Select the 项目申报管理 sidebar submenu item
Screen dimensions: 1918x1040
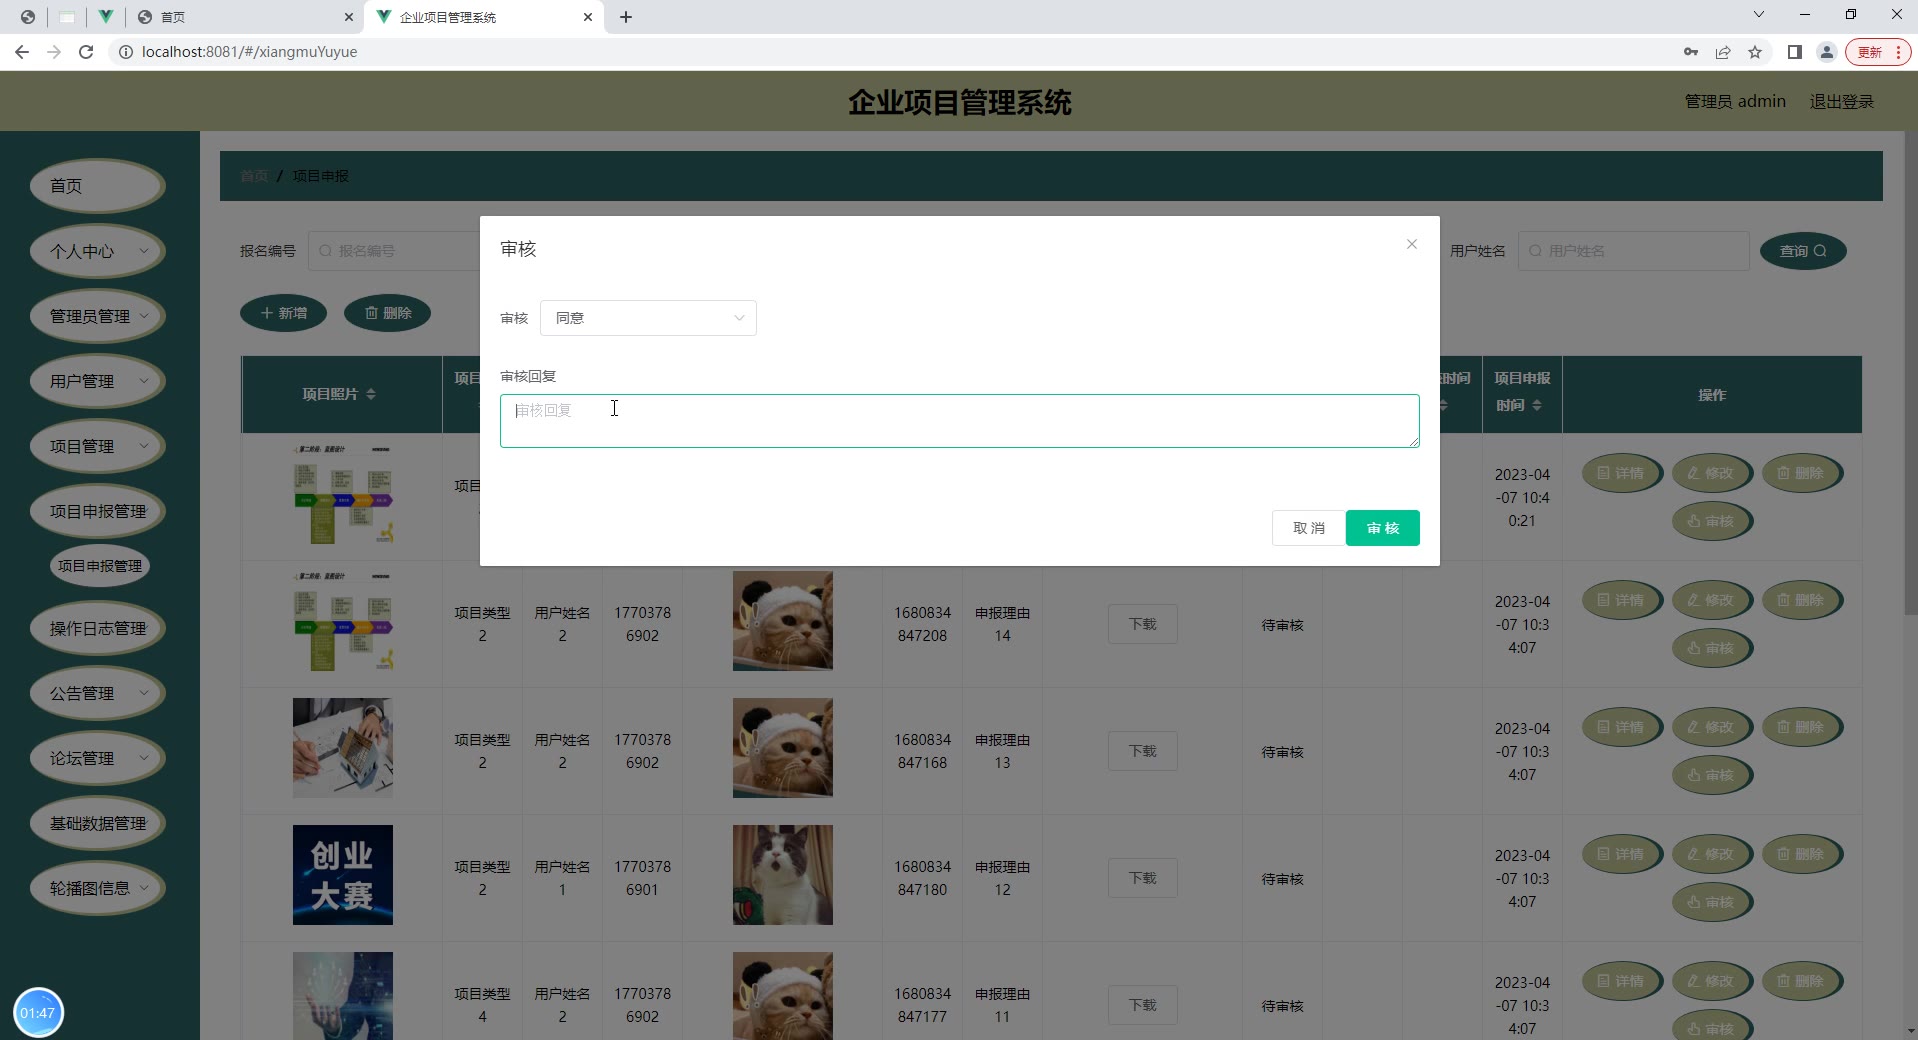[x=100, y=566]
